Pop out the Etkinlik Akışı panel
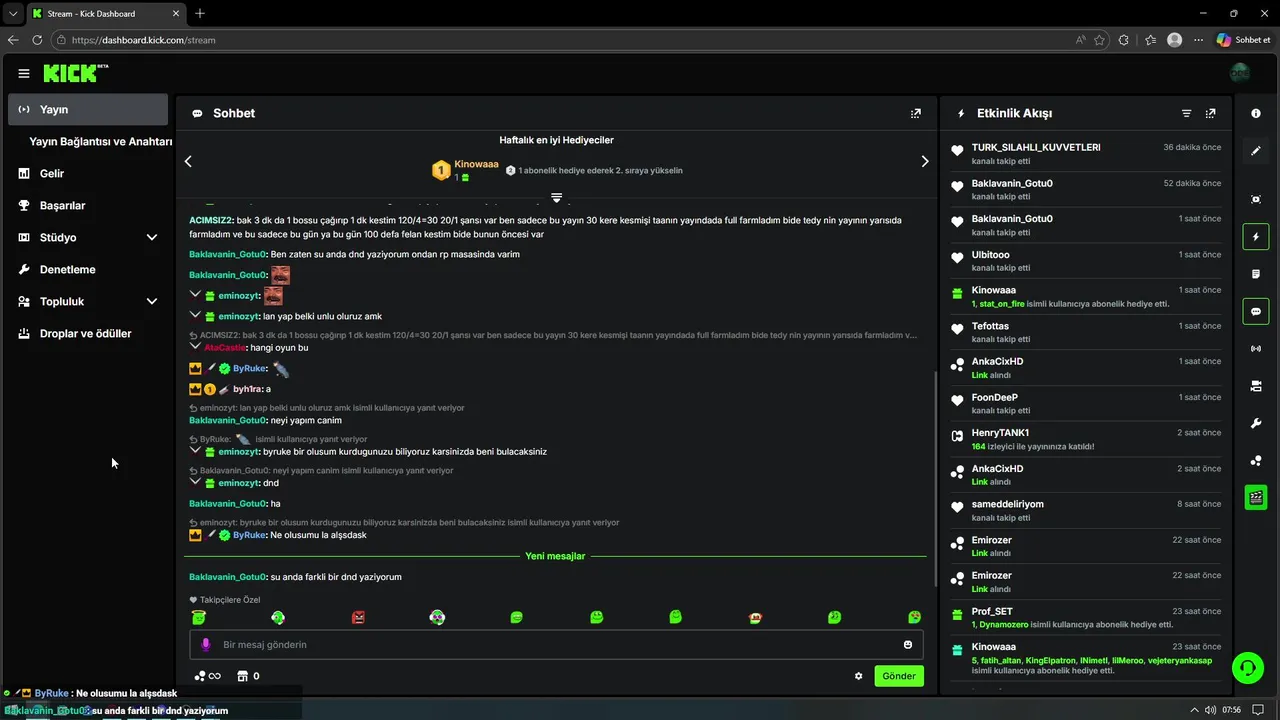This screenshot has width=1280, height=720. tap(1211, 113)
